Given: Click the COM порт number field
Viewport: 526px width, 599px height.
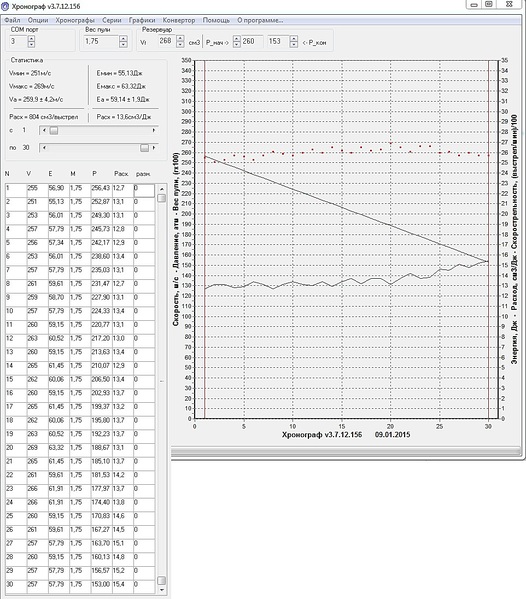Looking at the screenshot, I should point(18,41).
